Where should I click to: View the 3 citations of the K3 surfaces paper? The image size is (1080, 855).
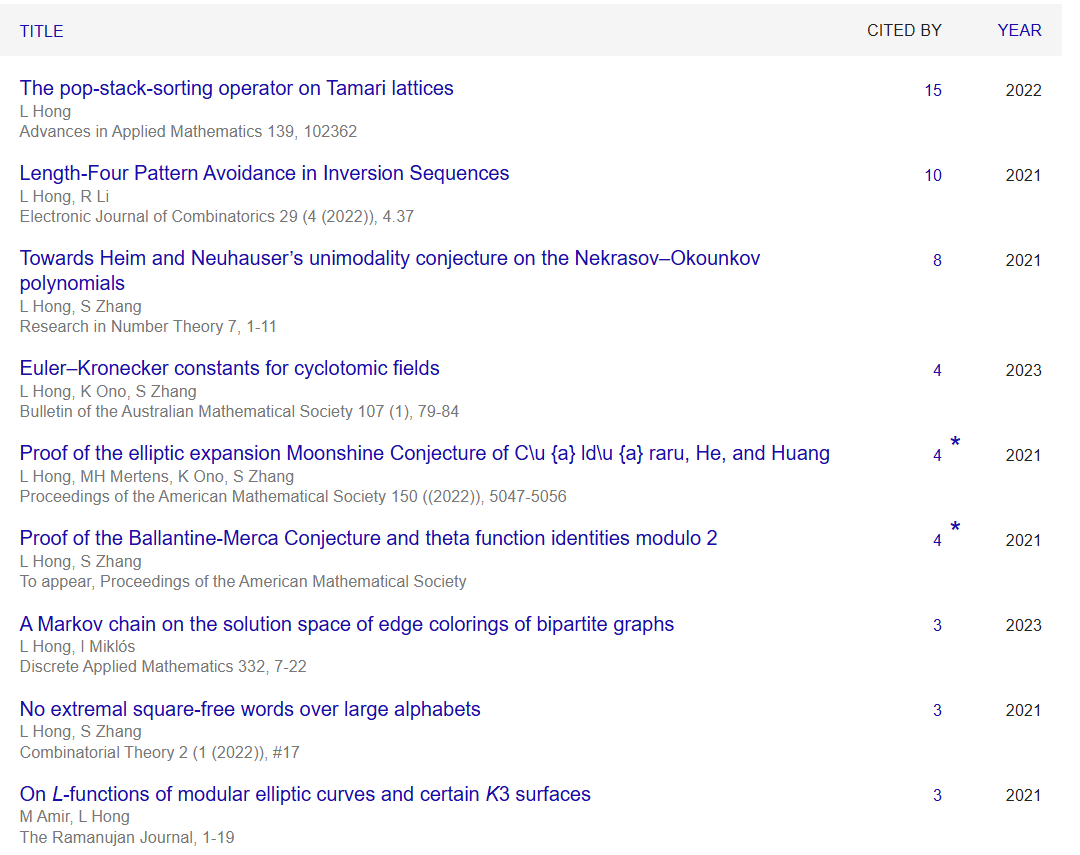pyautogui.click(x=937, y=795)
